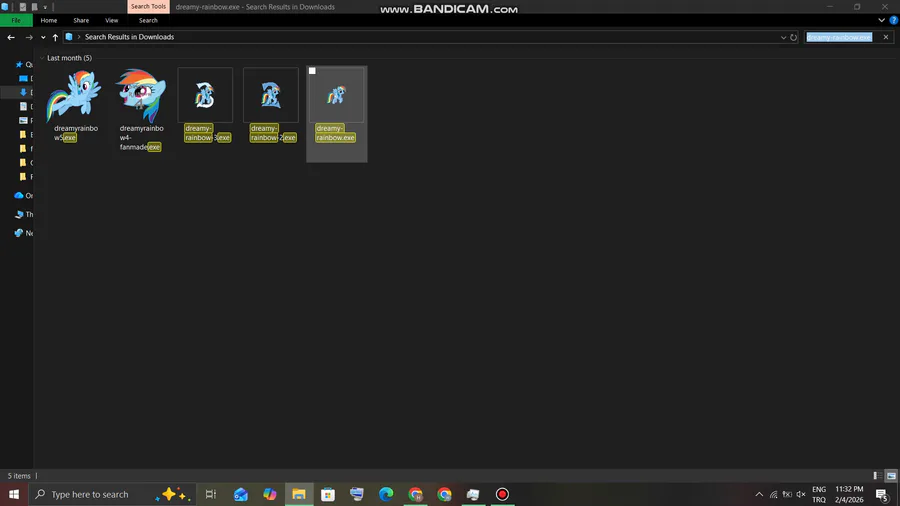Open the Downloads folder in sidebar
Screen dimensions: 900x506
tap(25, 92)
